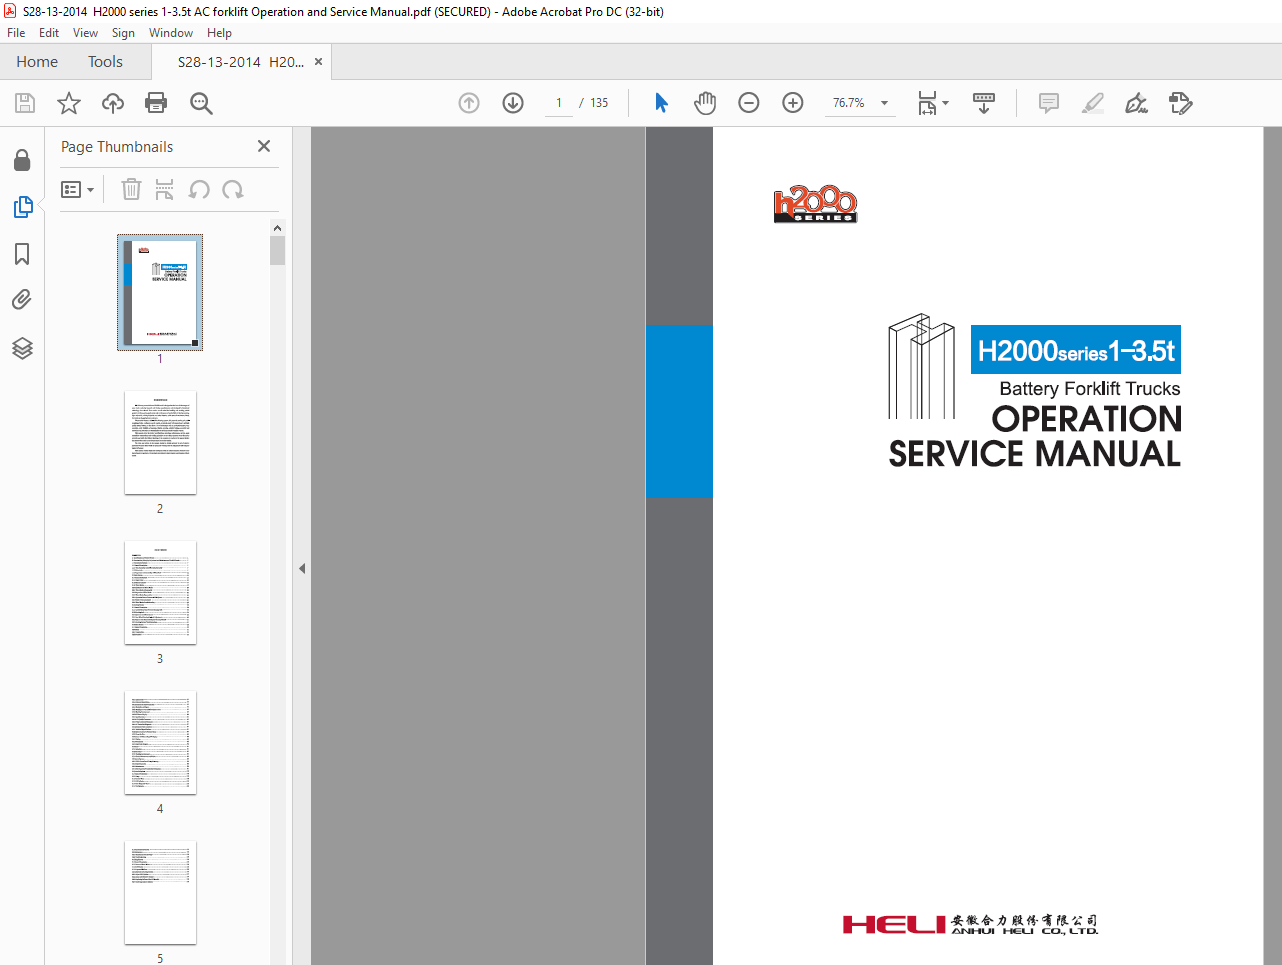Screen dimensions: 1282x965
Task: Select page 5 thumbnail
Action: [160, 893]
